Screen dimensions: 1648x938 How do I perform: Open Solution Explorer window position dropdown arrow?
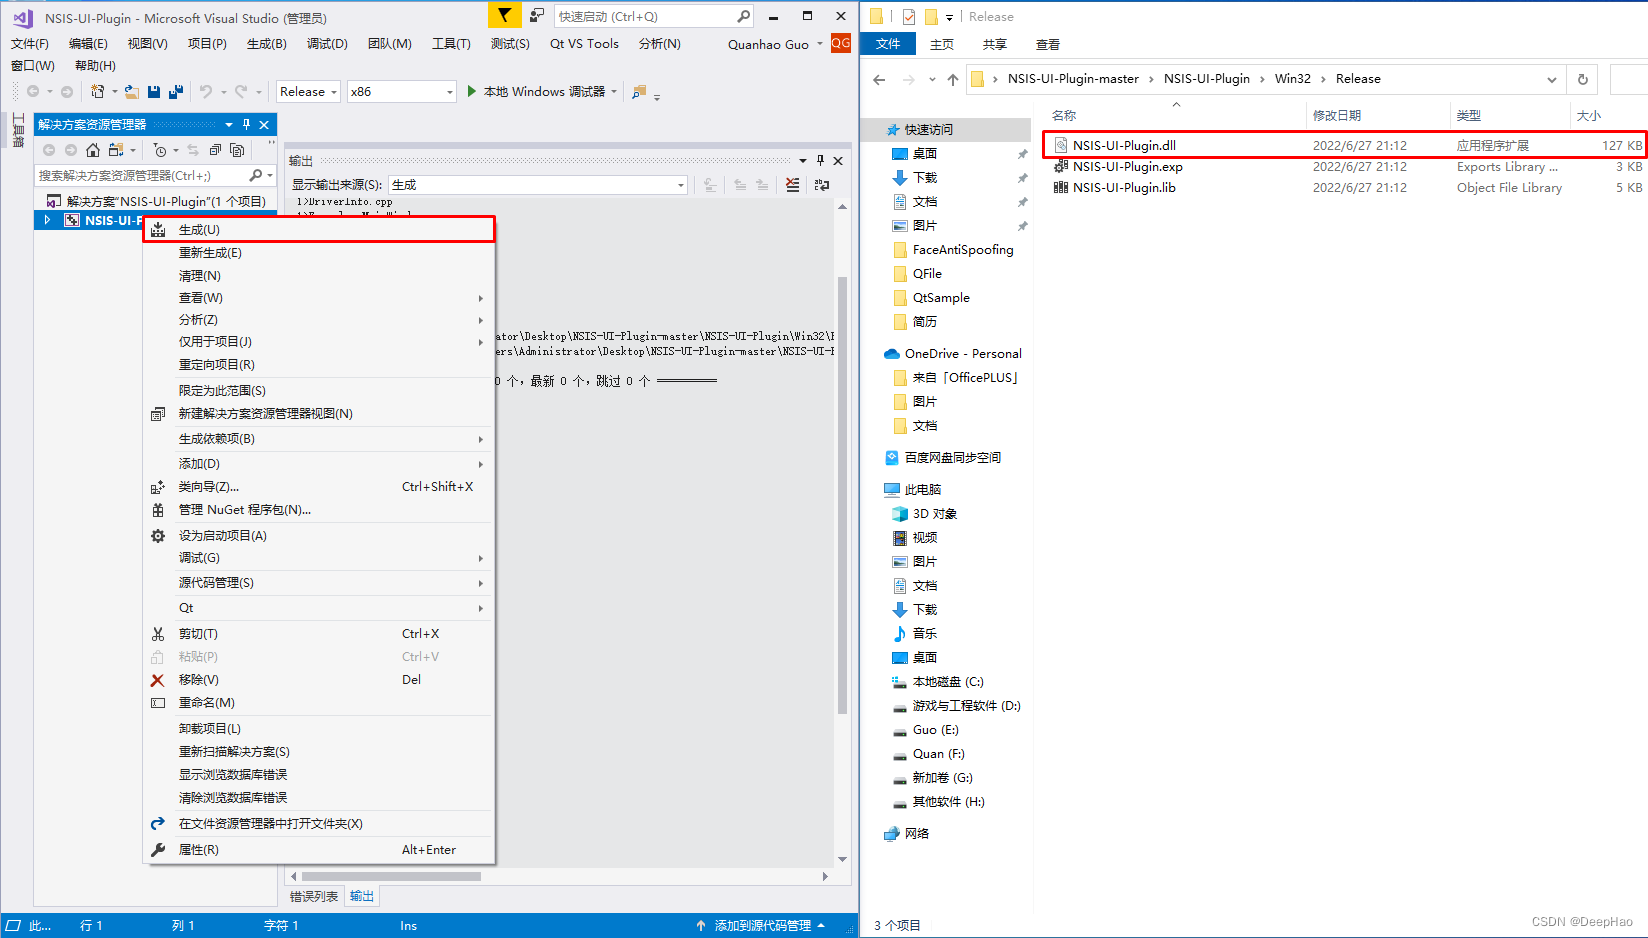[229, 124]
